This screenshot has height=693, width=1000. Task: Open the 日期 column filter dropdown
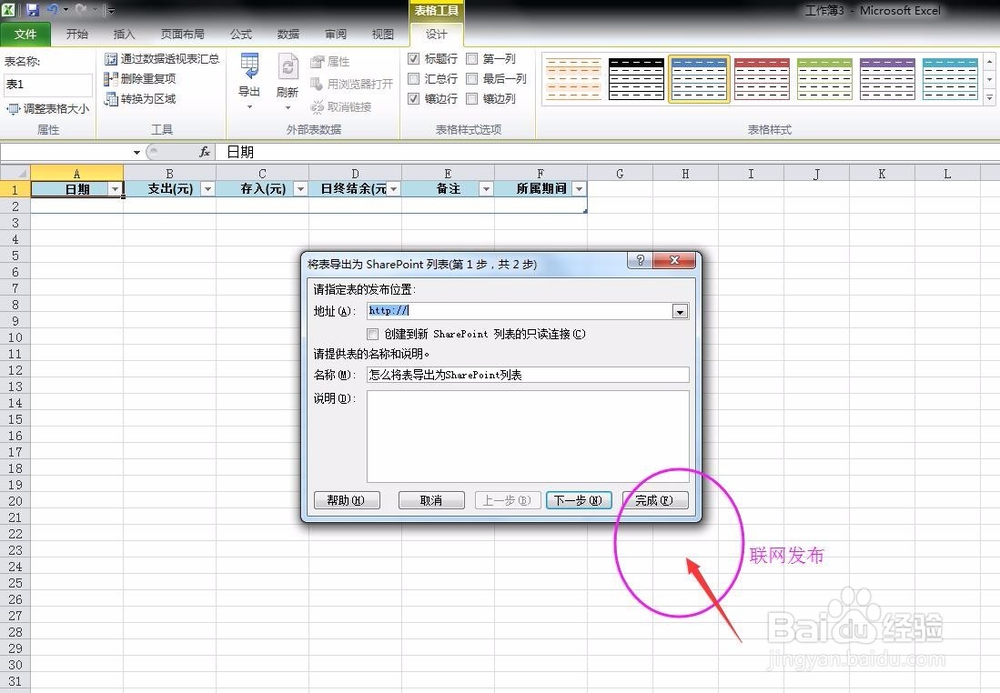(115, 189)
